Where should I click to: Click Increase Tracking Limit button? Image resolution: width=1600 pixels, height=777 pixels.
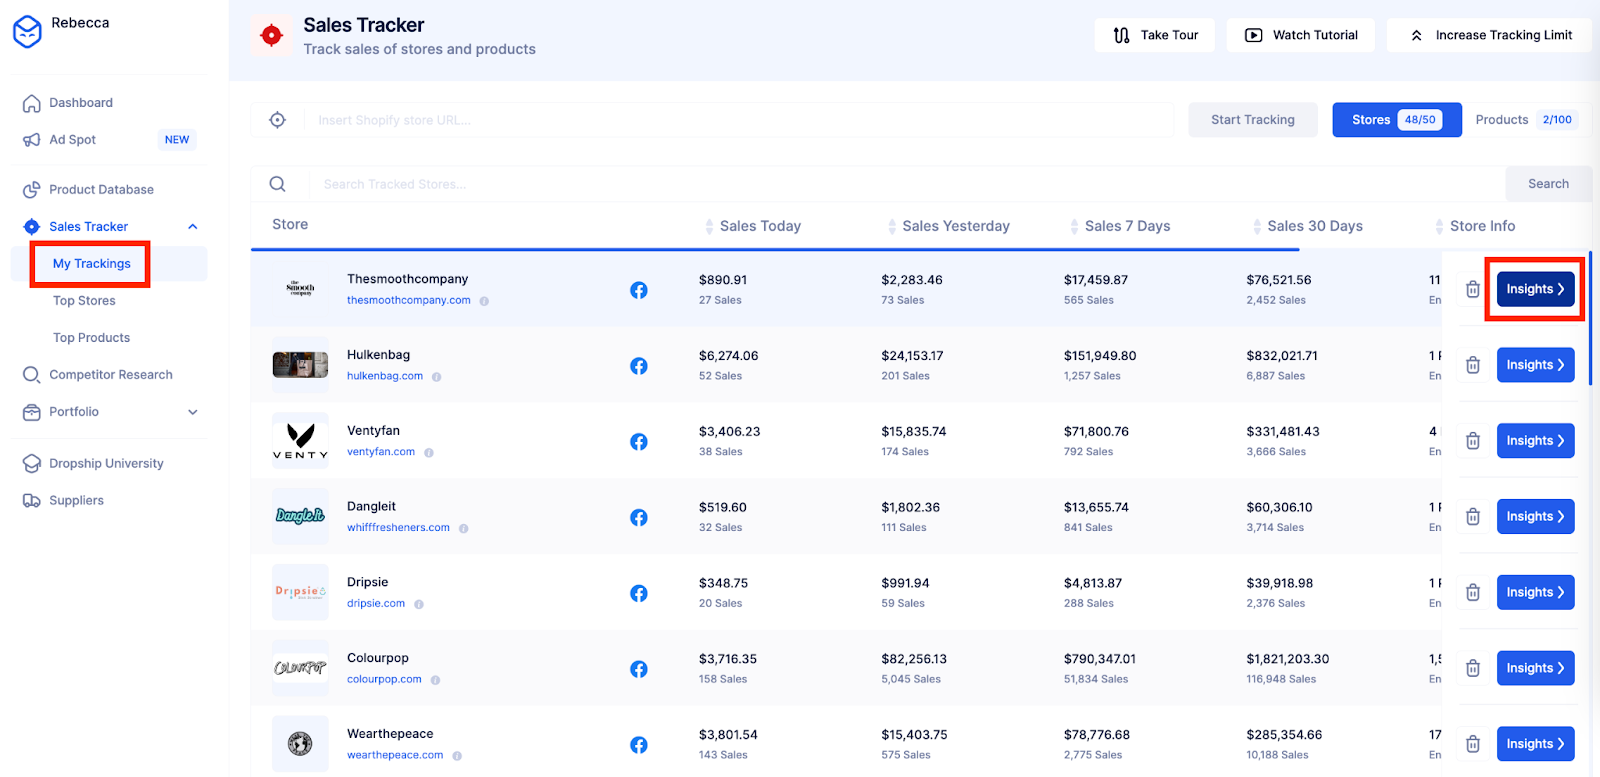coord(1490,35)
